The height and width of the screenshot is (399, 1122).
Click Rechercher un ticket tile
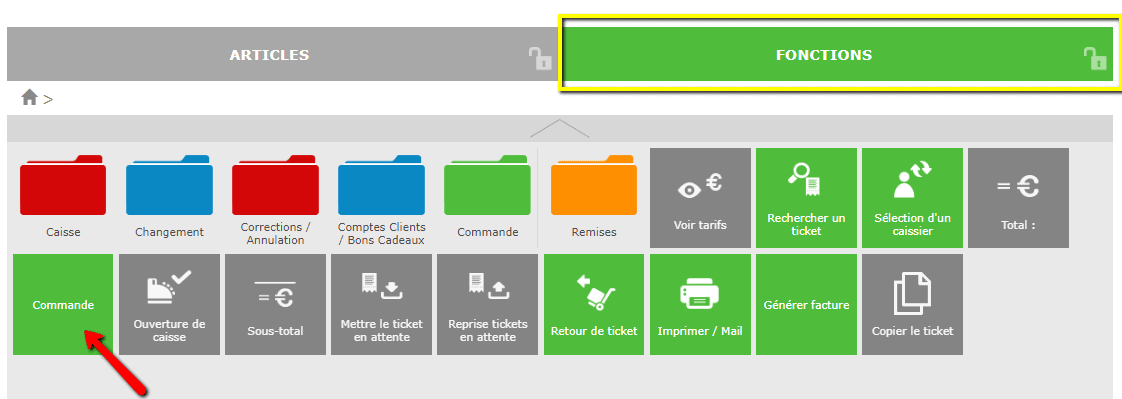(806, 198)
